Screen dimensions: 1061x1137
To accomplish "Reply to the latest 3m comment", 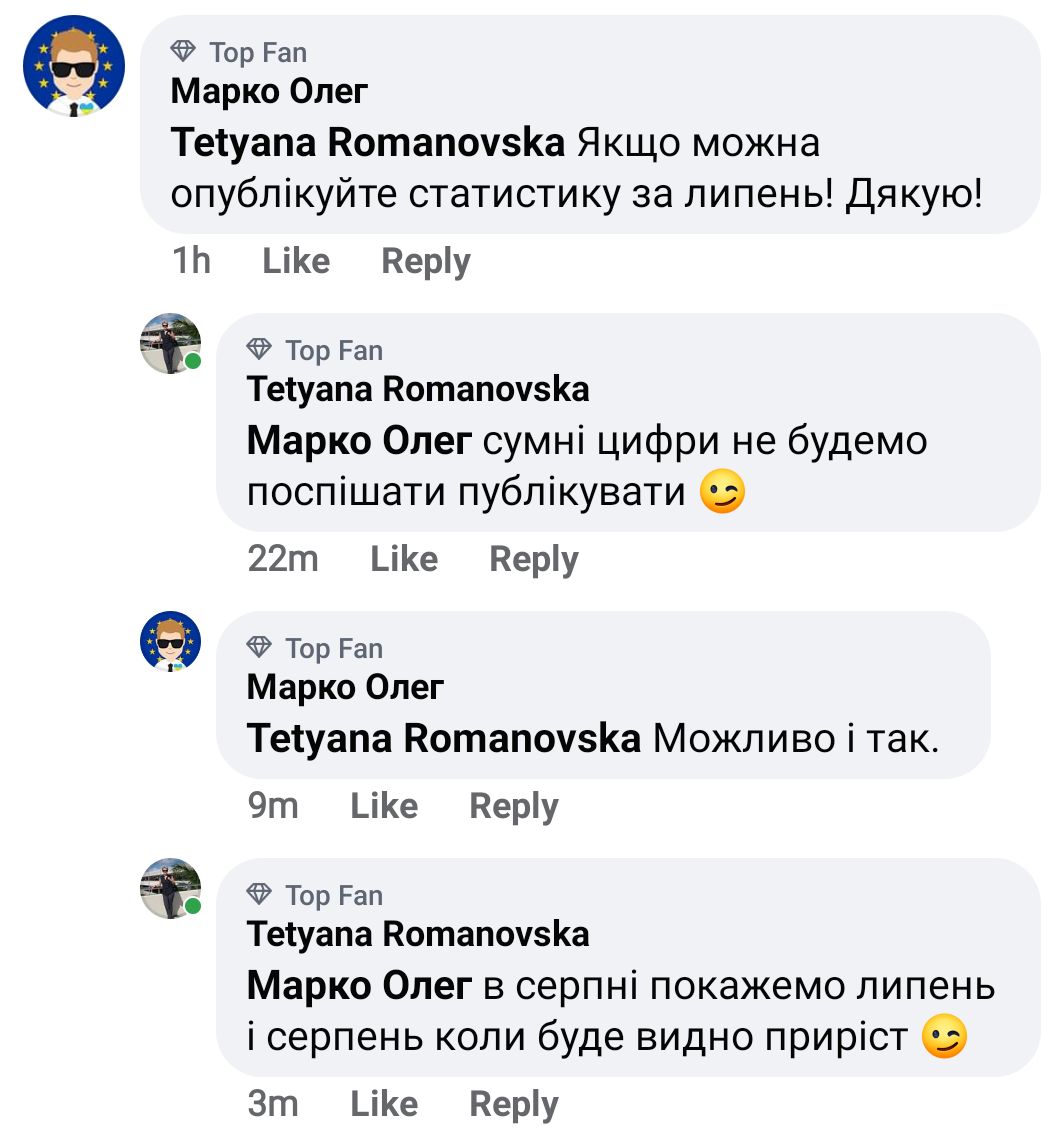I will [x=514, y=1104].
